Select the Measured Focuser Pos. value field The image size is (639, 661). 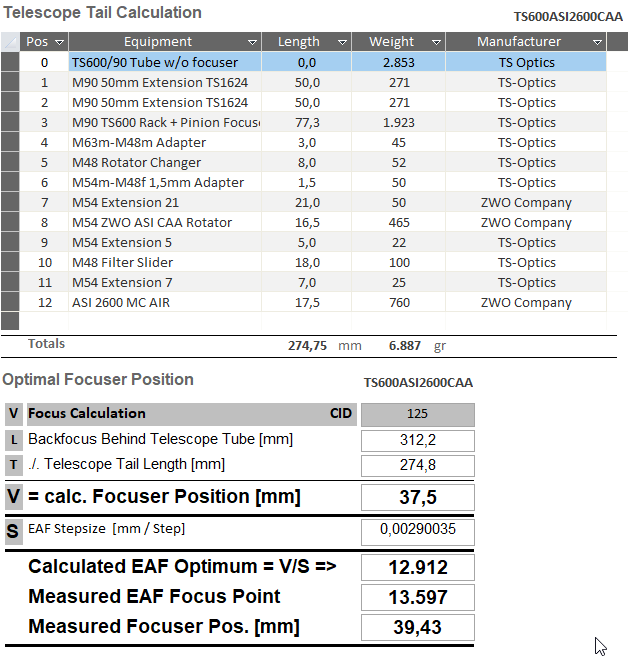[x=417, y=628]
